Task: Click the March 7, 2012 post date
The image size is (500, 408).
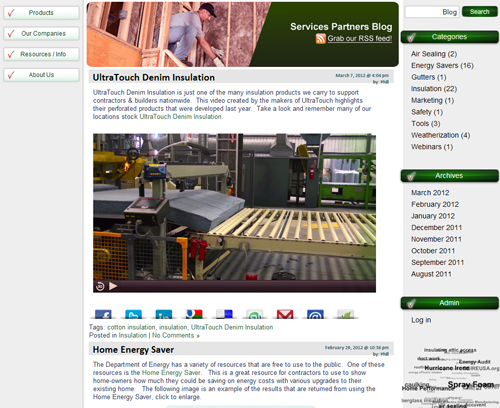Action: click(x=362, y=75)
